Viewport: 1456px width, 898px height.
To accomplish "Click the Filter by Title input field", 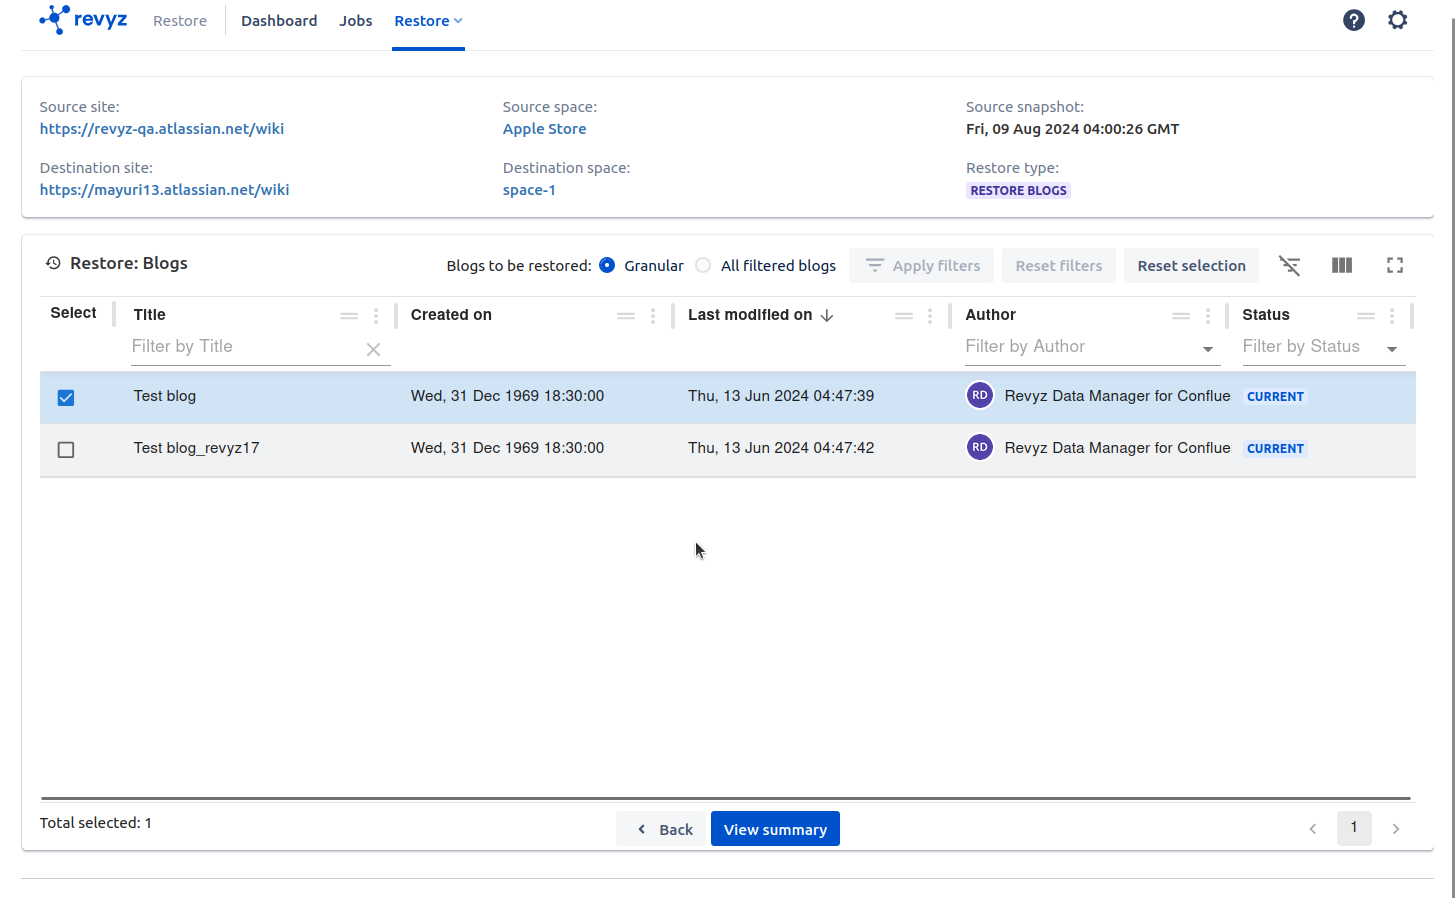I will (x=245, y=347).
